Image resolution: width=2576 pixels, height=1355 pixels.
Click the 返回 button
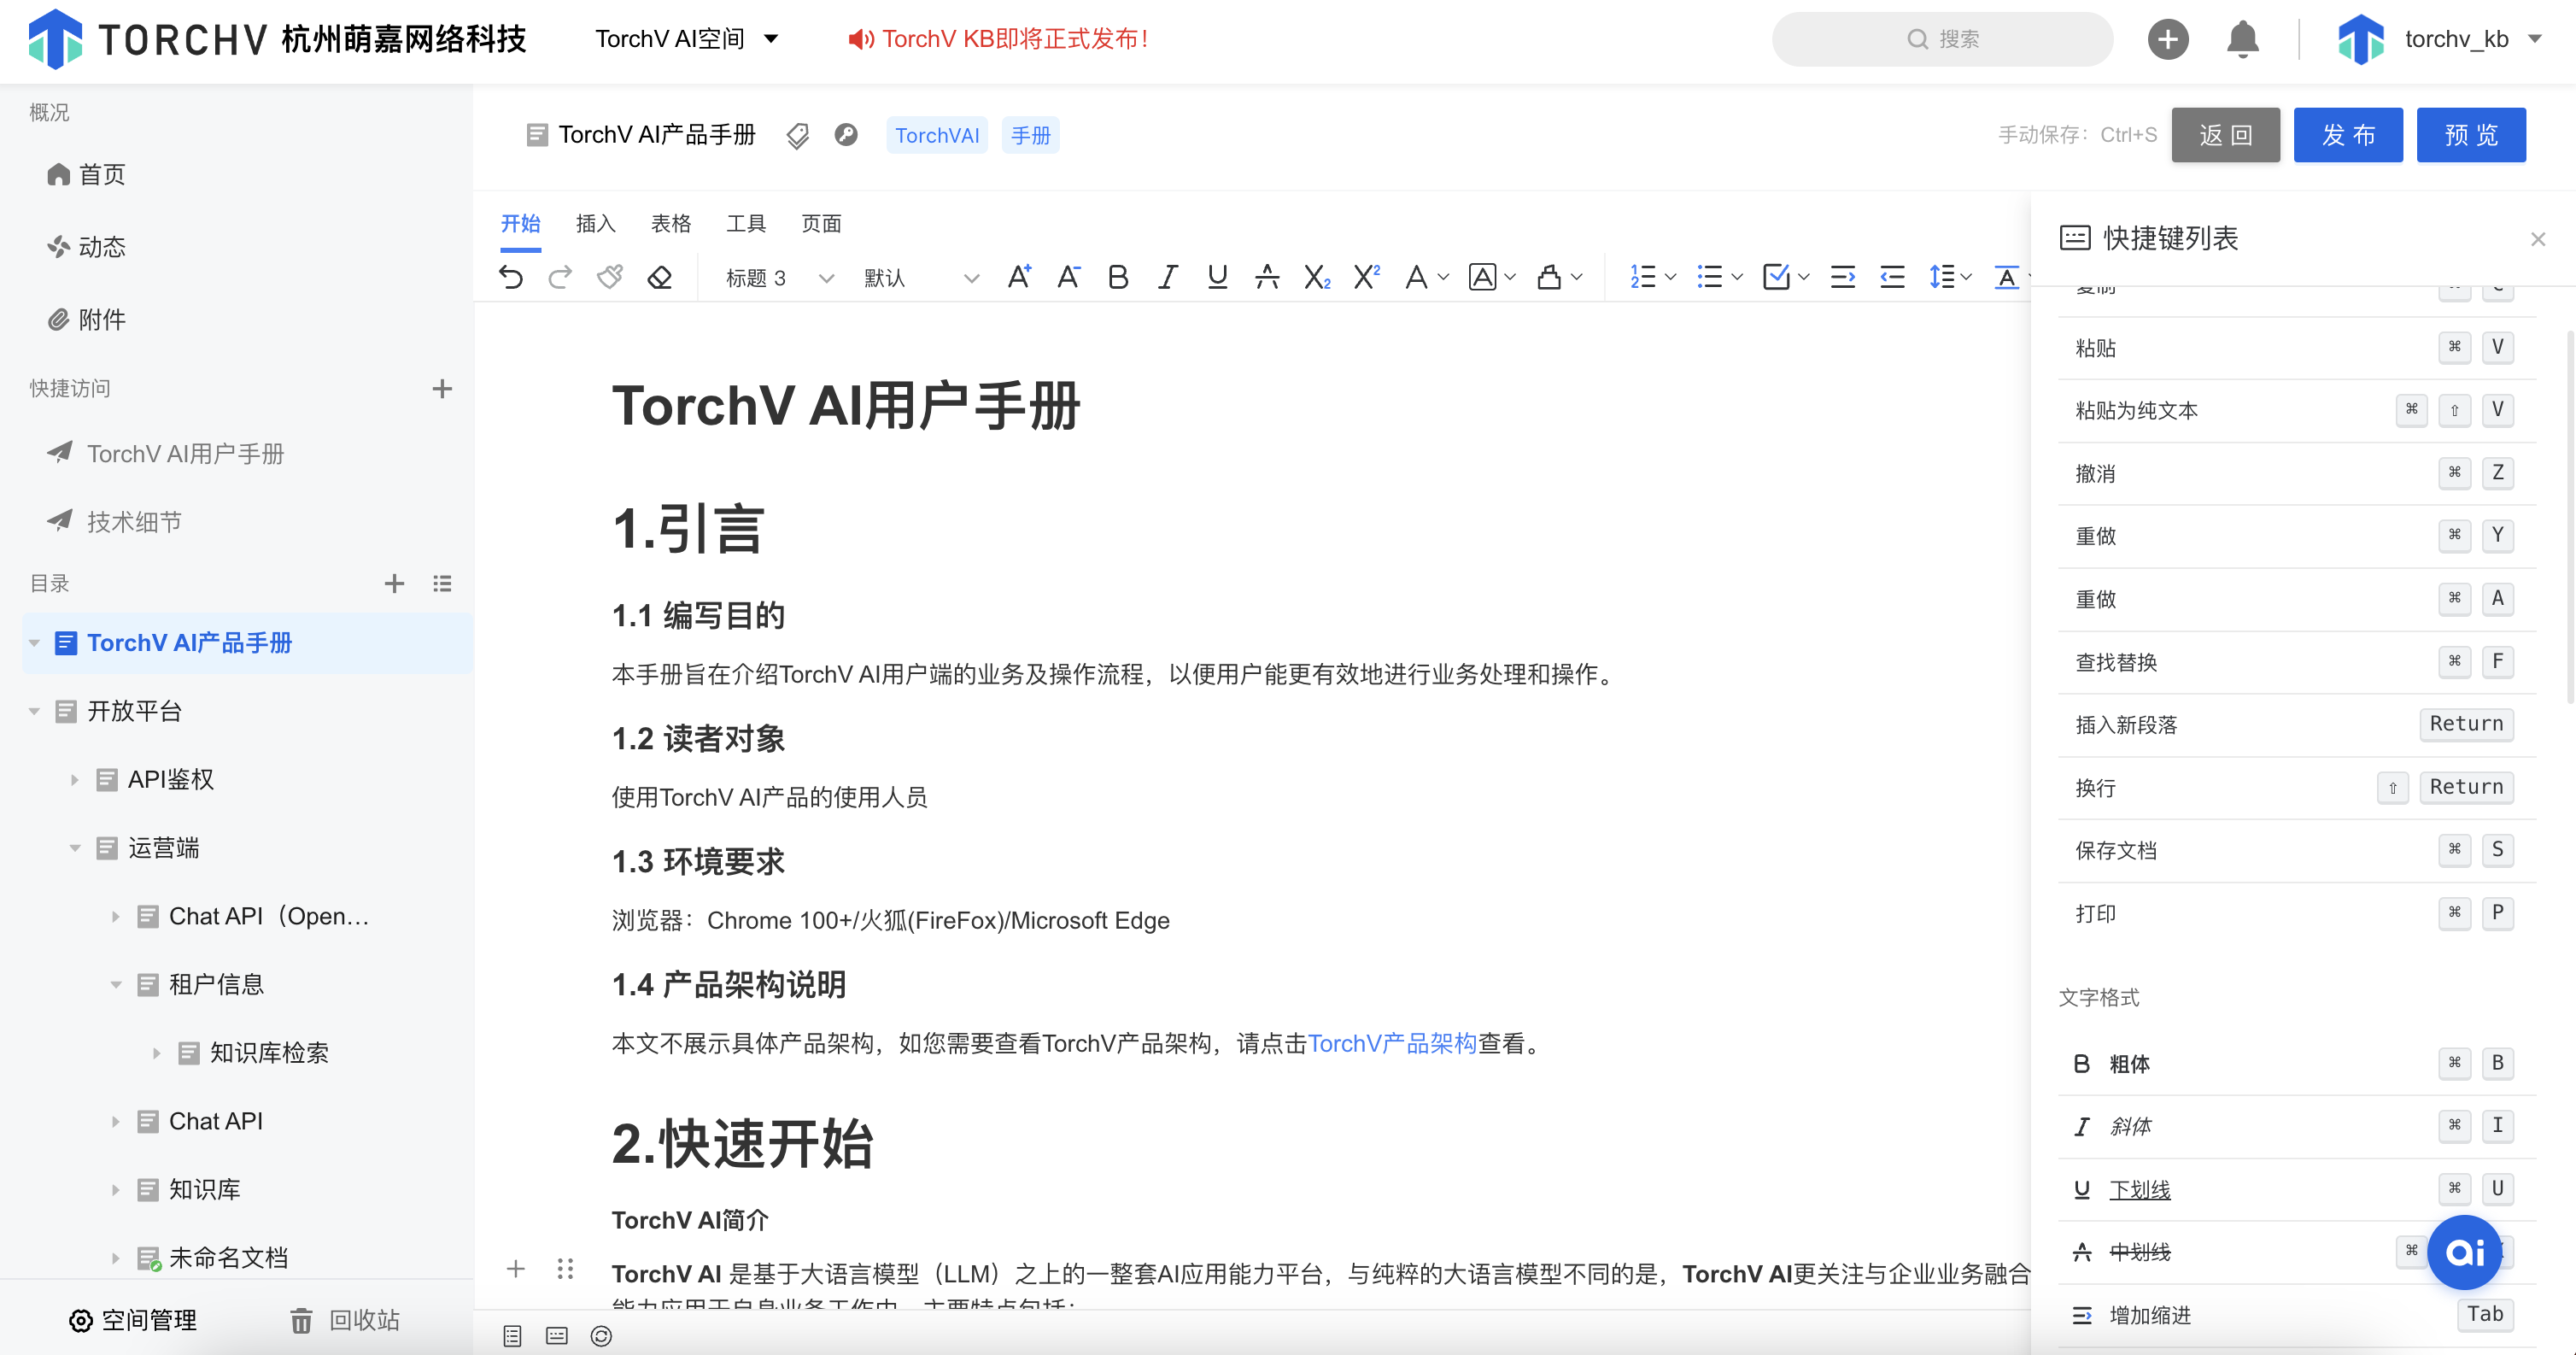2225,135
